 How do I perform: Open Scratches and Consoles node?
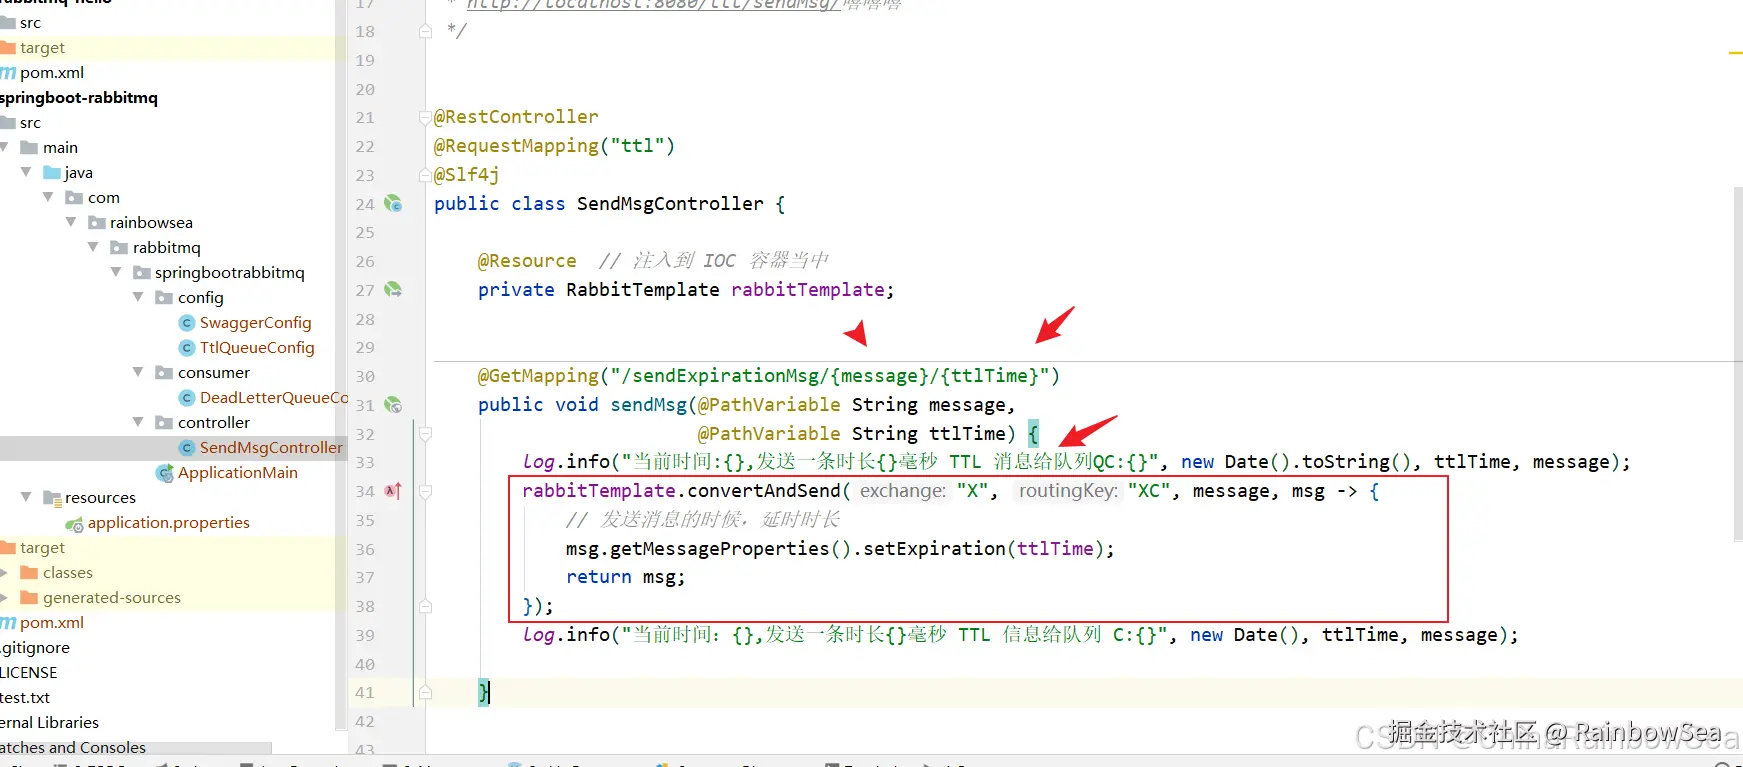tap(73, 748)
